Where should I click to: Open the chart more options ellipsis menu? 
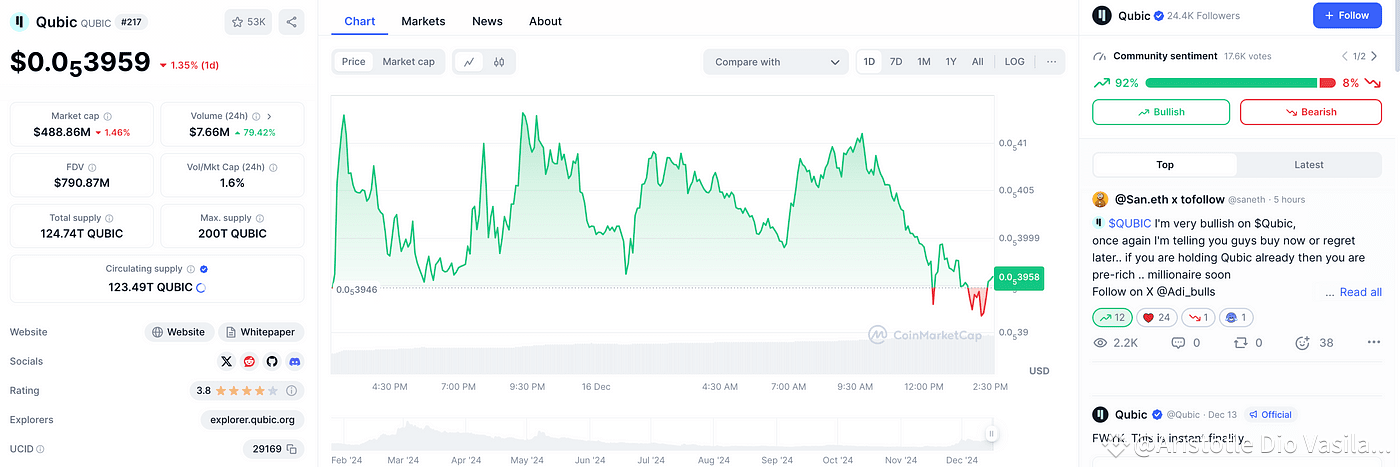click(1051, 62)
